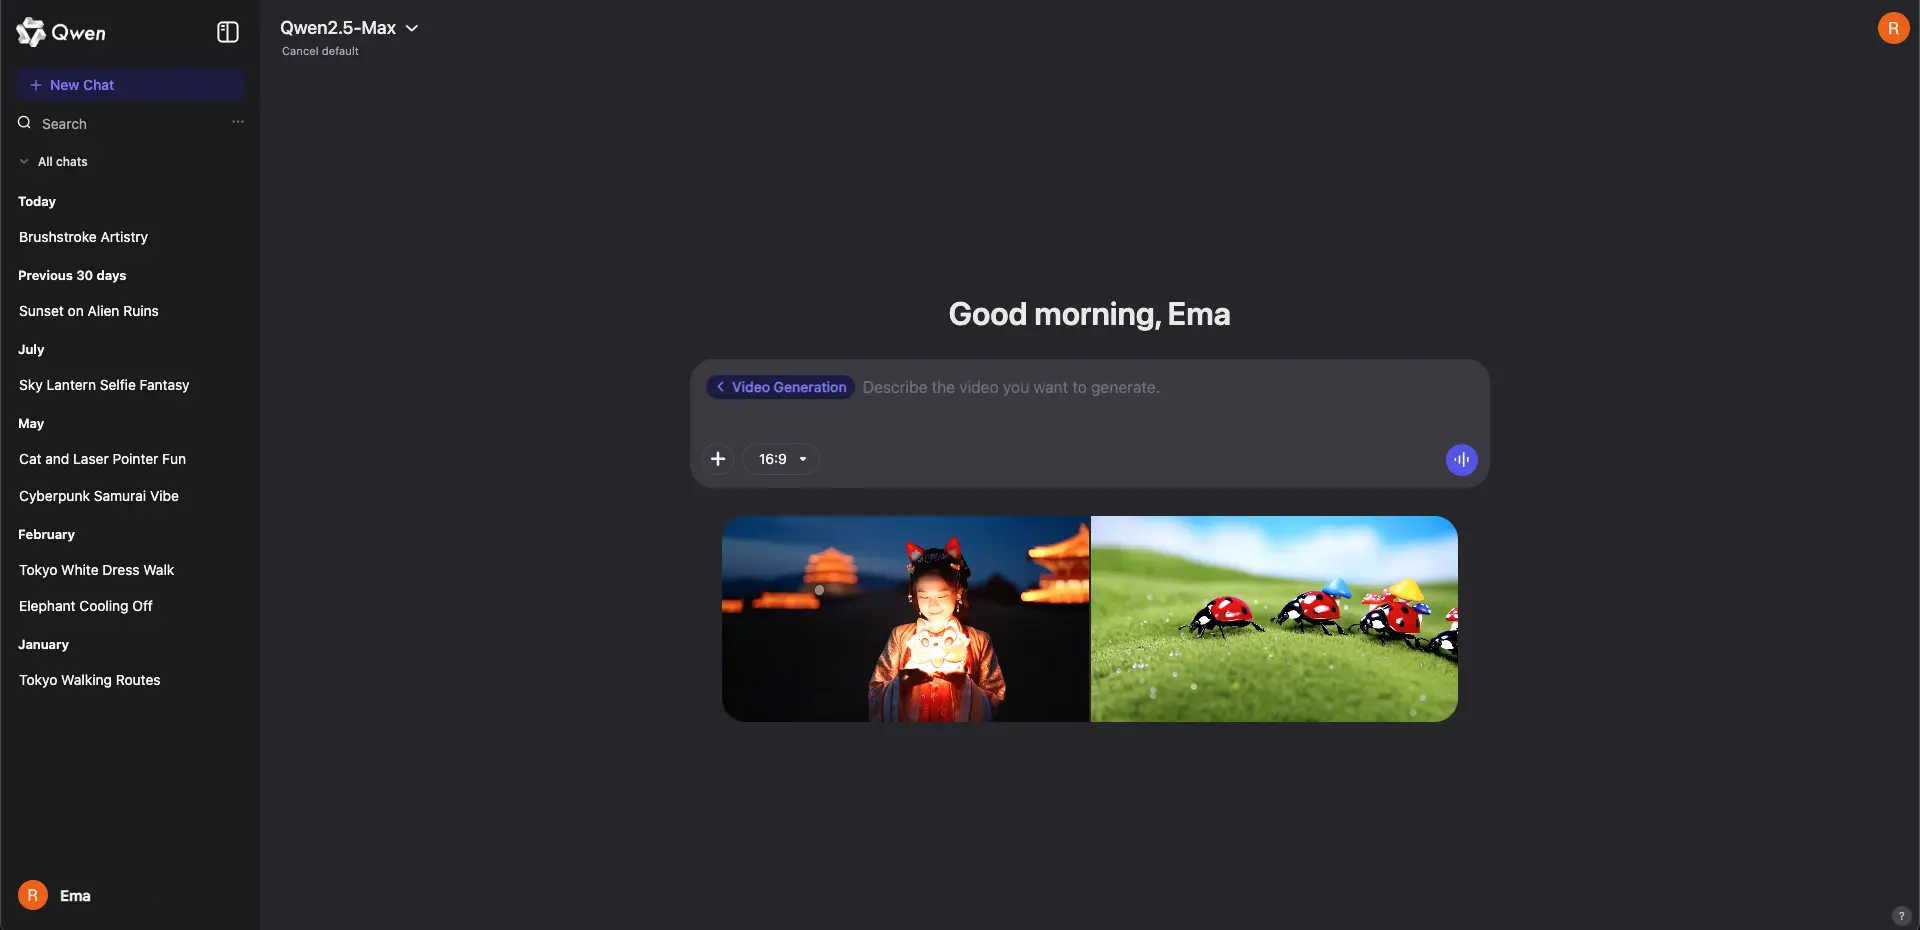Viewport: 1920px width, 930px height.
Task: Click the help question mark icon
Action: [1901, 916]
